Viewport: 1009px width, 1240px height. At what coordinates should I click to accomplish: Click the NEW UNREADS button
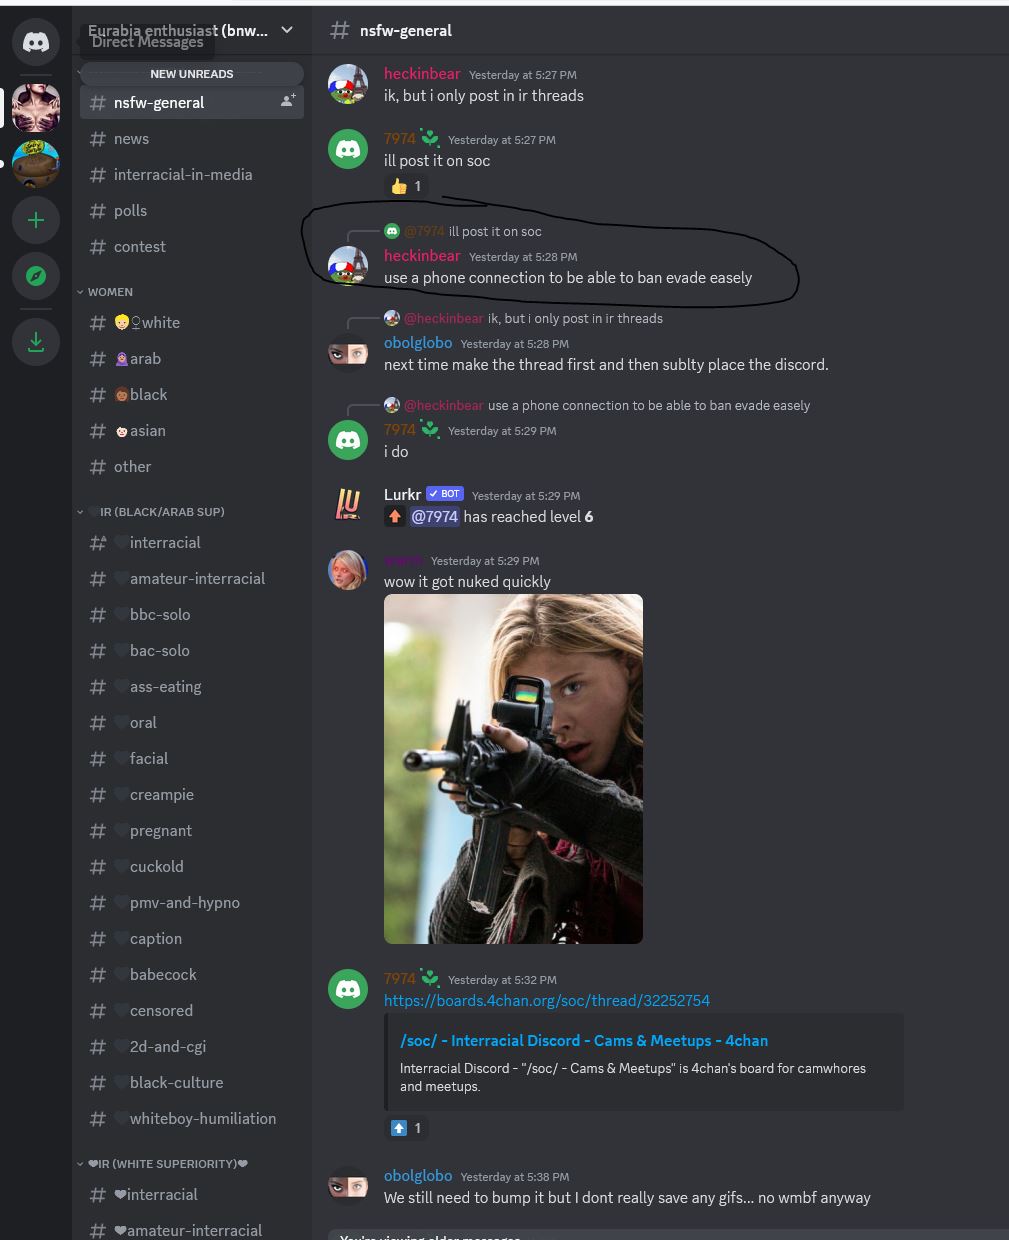[192, 74]
